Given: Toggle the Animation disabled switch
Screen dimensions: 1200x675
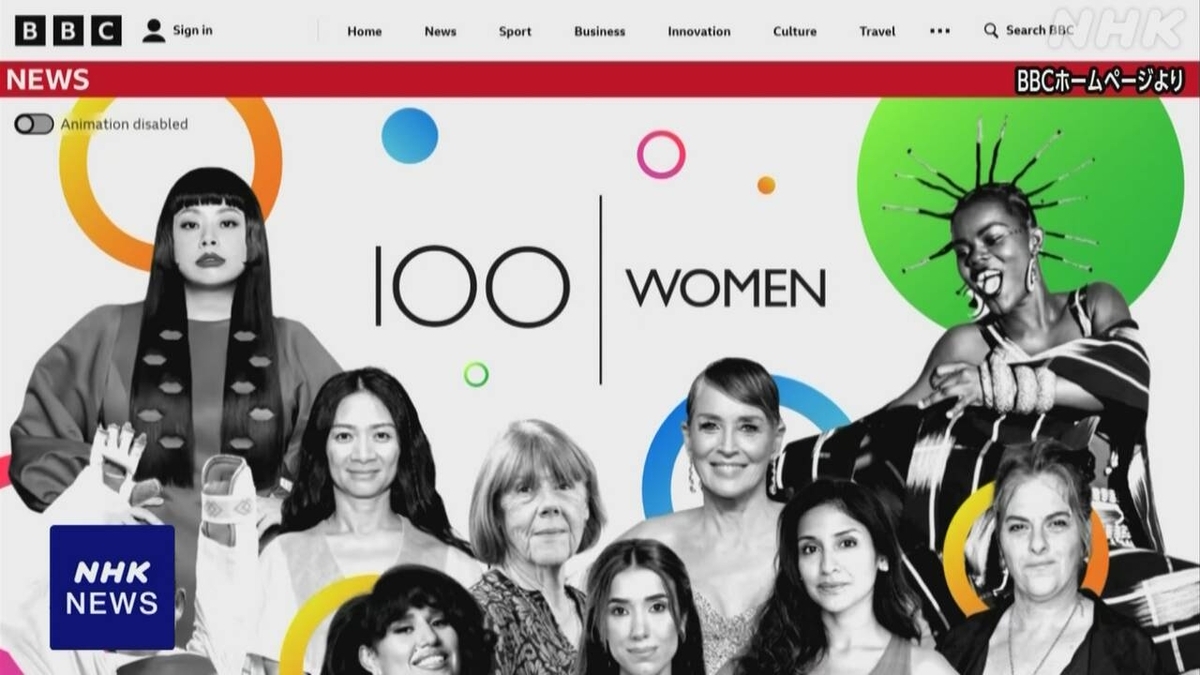Looking at the screenshot, I should pyautogui.click(x=34, y=124).
